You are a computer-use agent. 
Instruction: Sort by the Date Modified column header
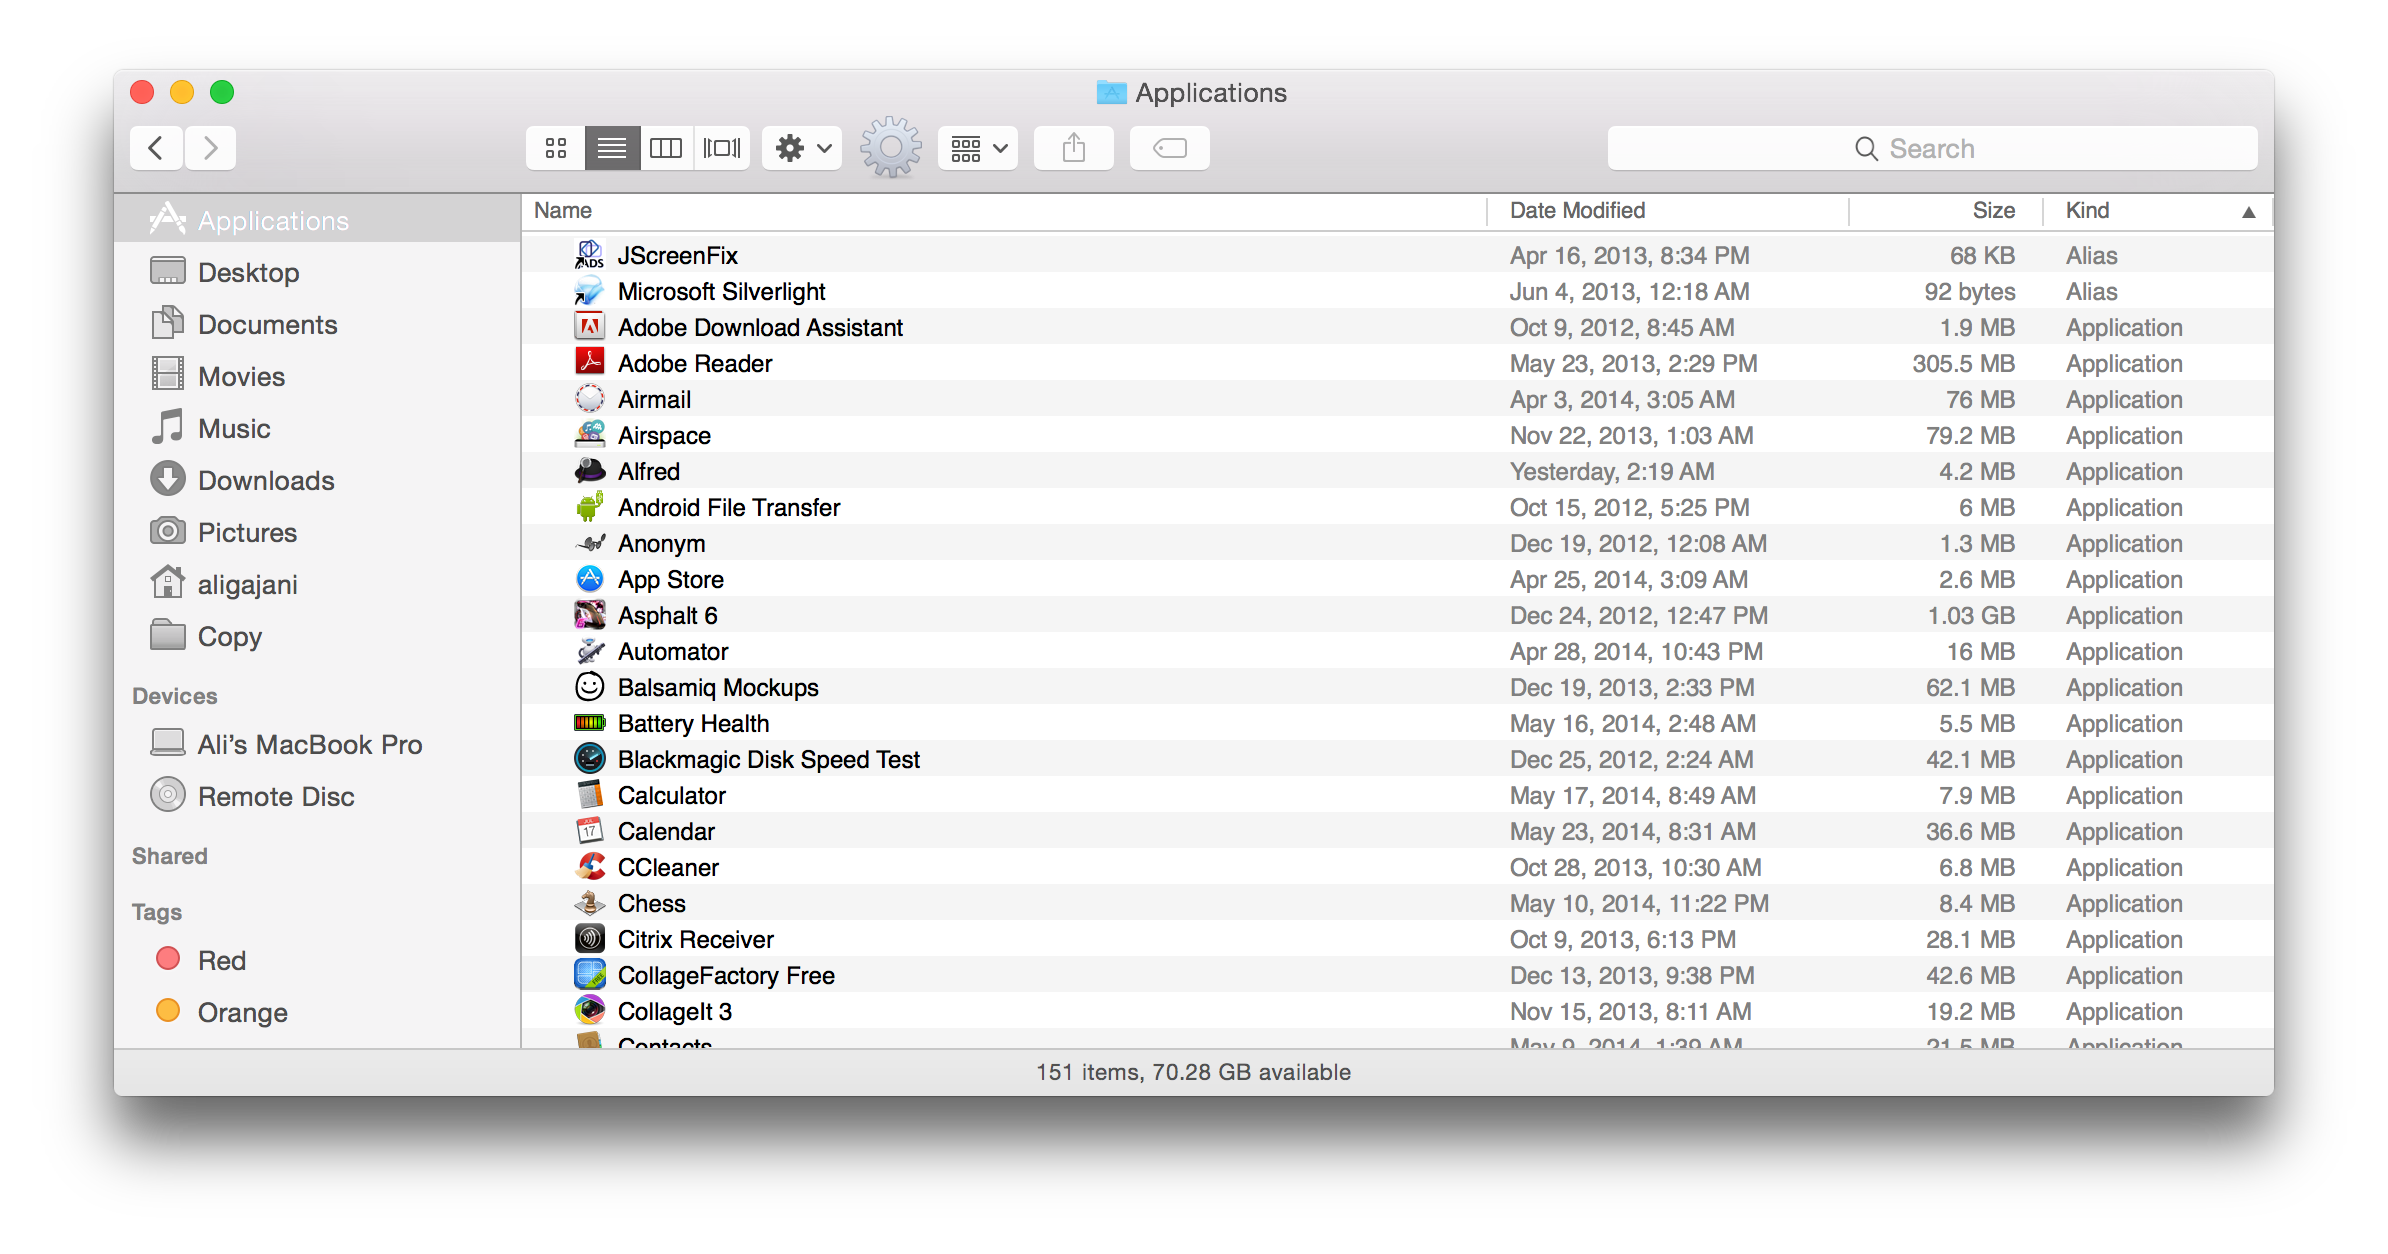[1668, 211]
